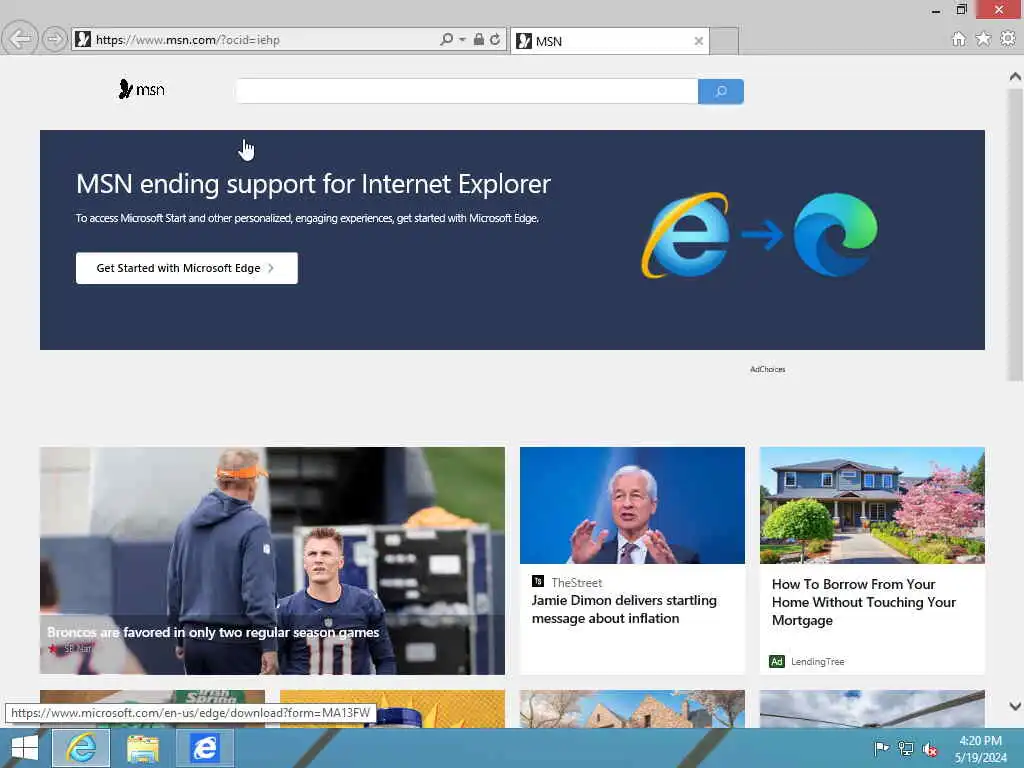Click the blue MSN search button
Image resolution: width=1024 pixels, height=768 pixels.
coord(720,91)
